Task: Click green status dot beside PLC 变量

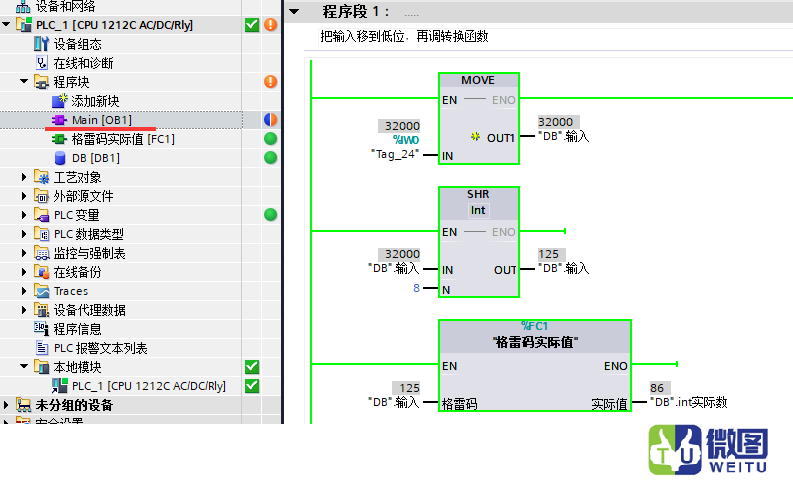Action: [271, 215]
